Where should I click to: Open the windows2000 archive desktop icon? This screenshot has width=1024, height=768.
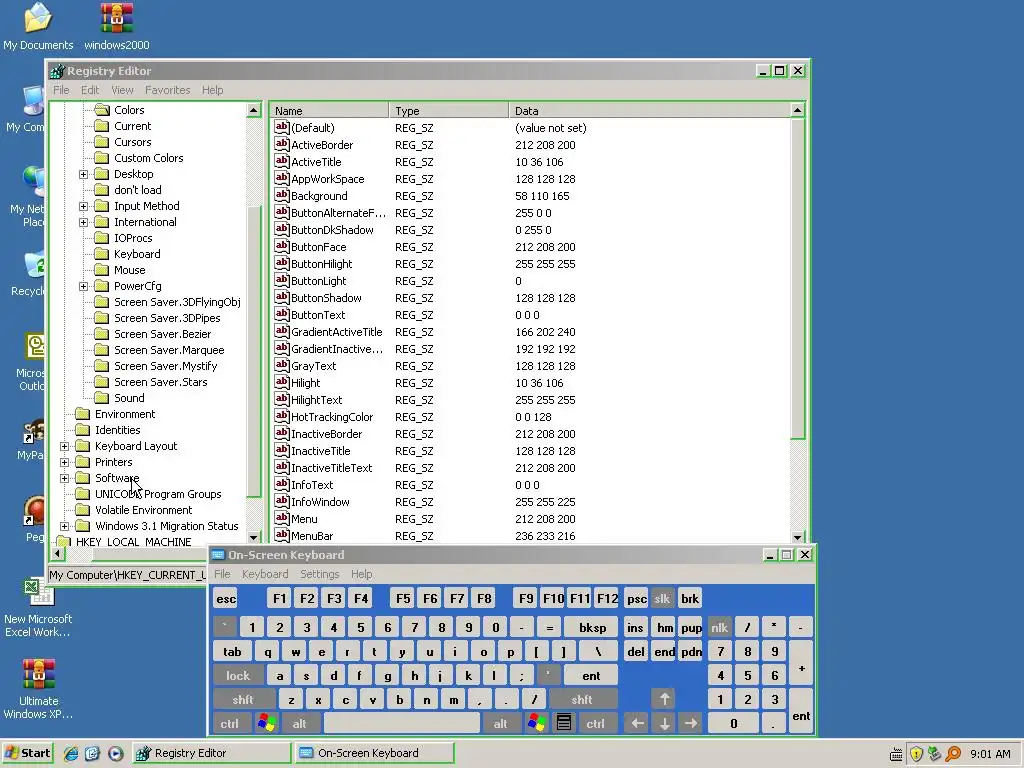click(x=116, y=18)
